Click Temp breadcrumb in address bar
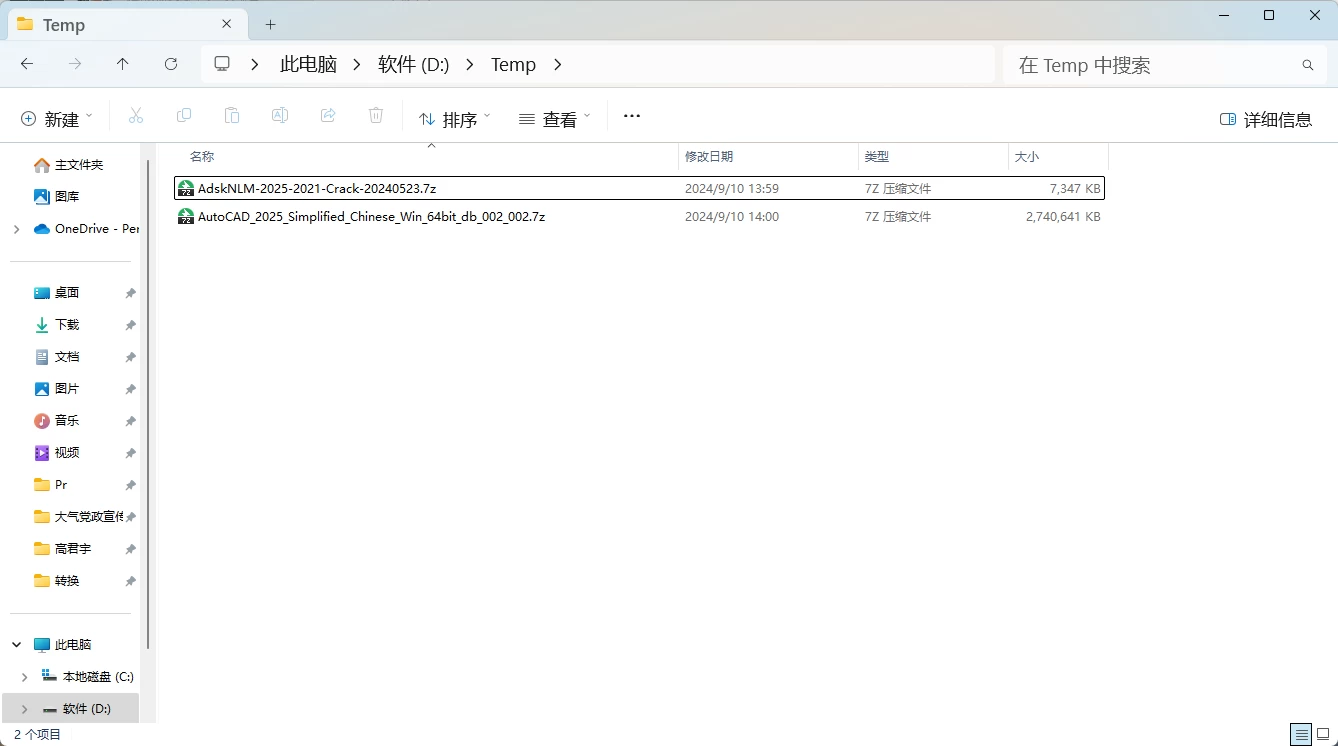This screenshot has height=746, width=1338. tap(513, 64)
